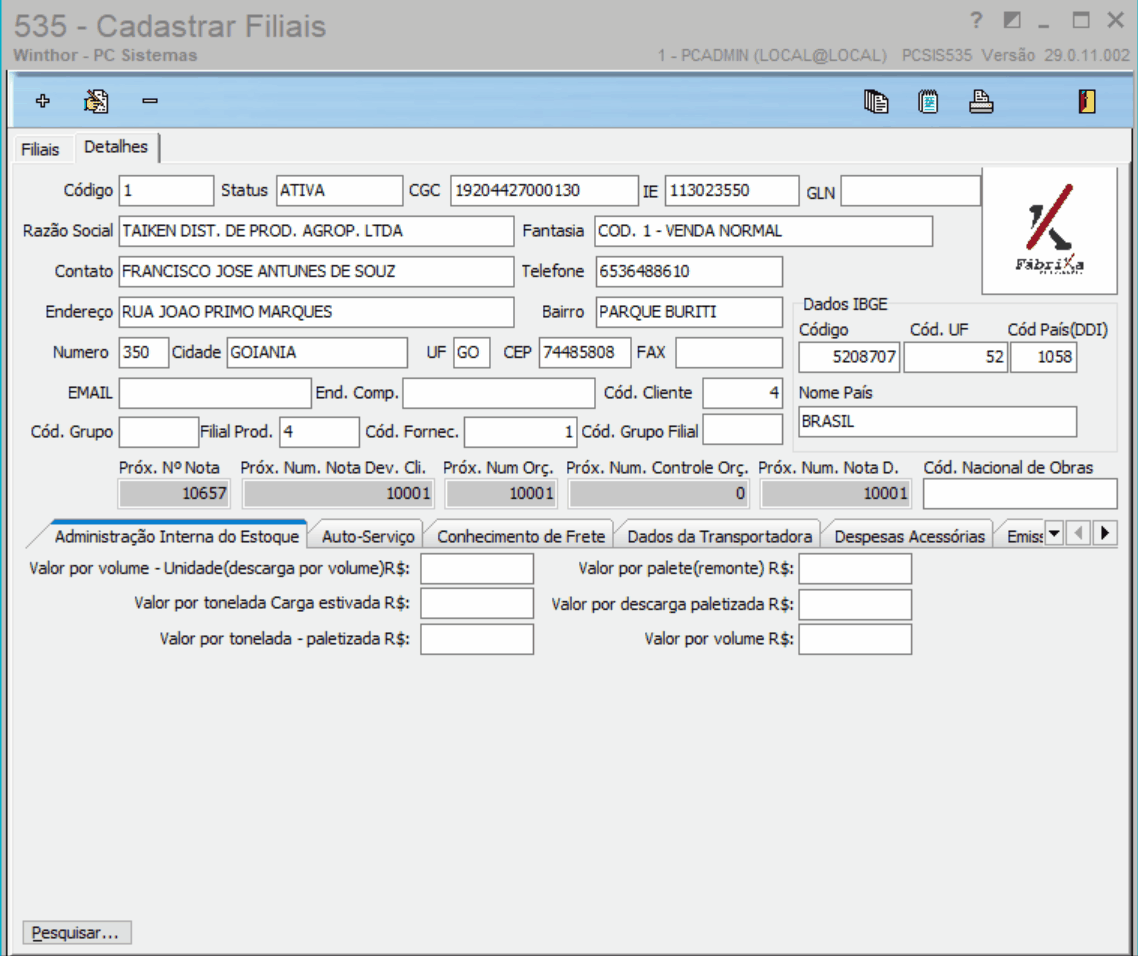The height and width of the screenshot is (956, 1138).
Task: Click Valor por volume - Unidade descarga field
Action: click(477, 569)
